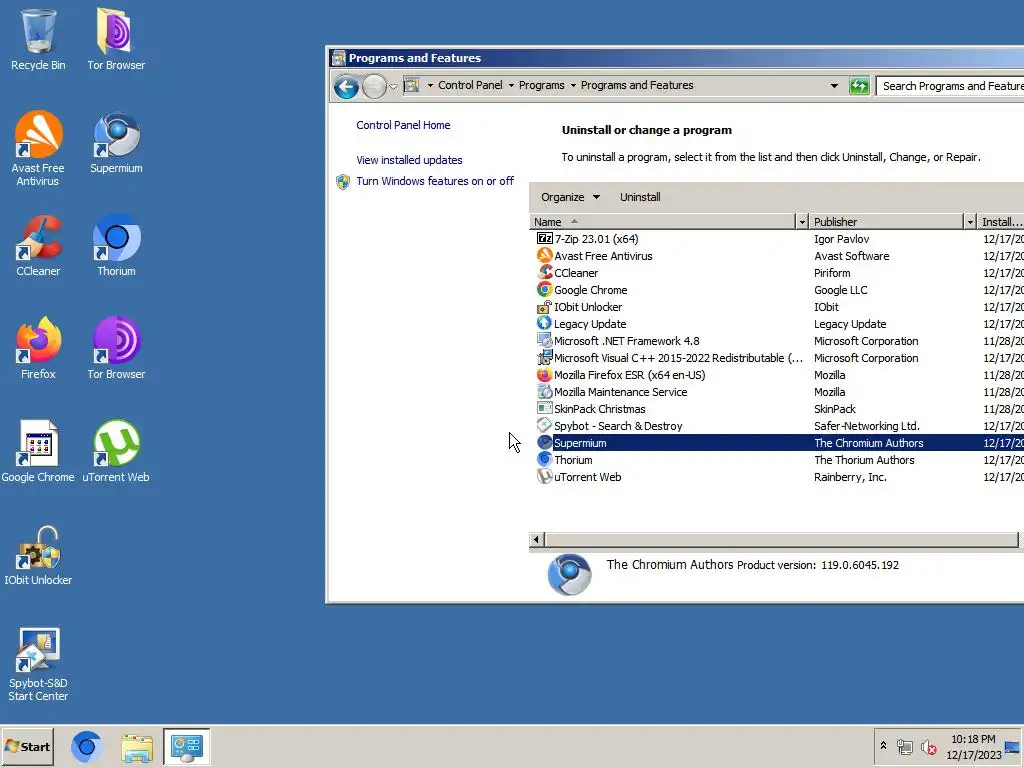Open Windows Explorer from the taskbar
The image size is (1024, 768).
[136, 747]
